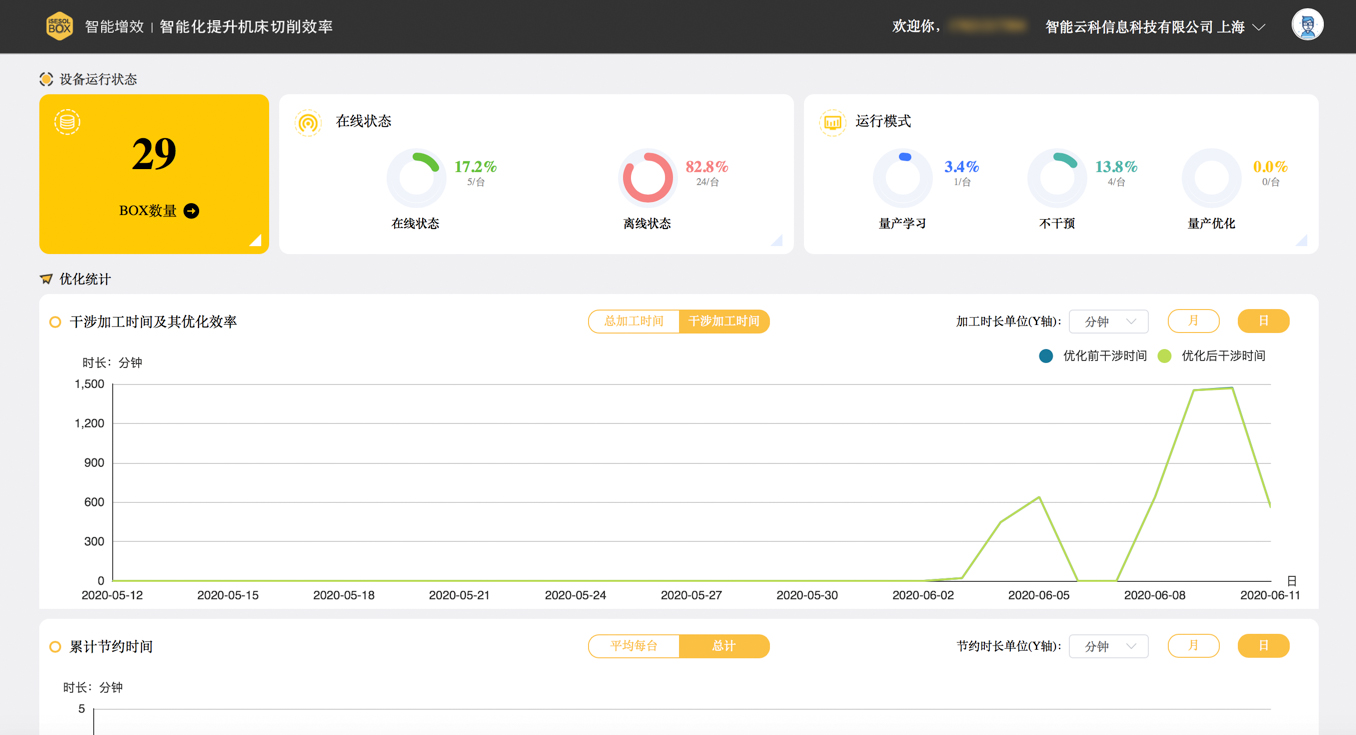The height and width of the screenshot is (735, 1356).
Task: Click the red 离线状态 donut chart
Action: (647, 178)
